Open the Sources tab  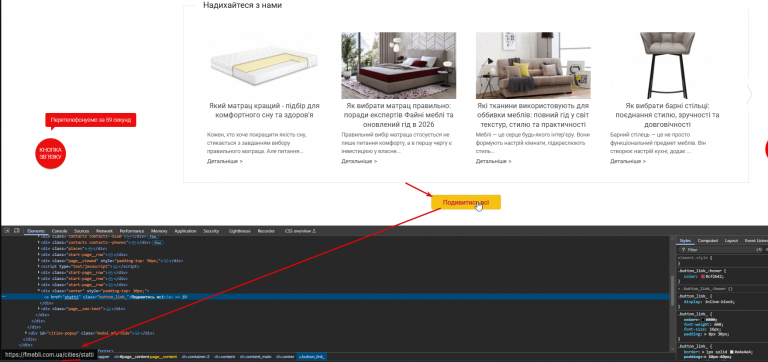coord(81,231)
